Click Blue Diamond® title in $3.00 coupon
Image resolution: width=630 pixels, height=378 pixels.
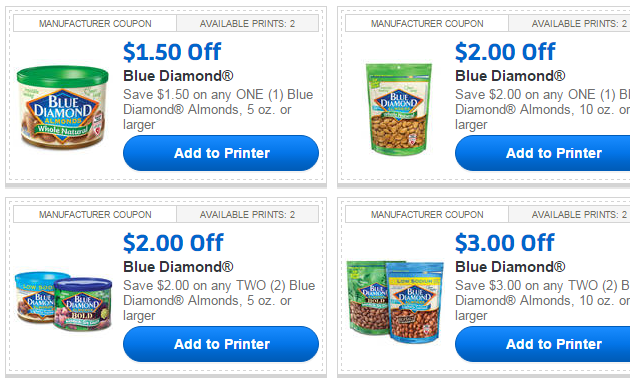point(510,266)
